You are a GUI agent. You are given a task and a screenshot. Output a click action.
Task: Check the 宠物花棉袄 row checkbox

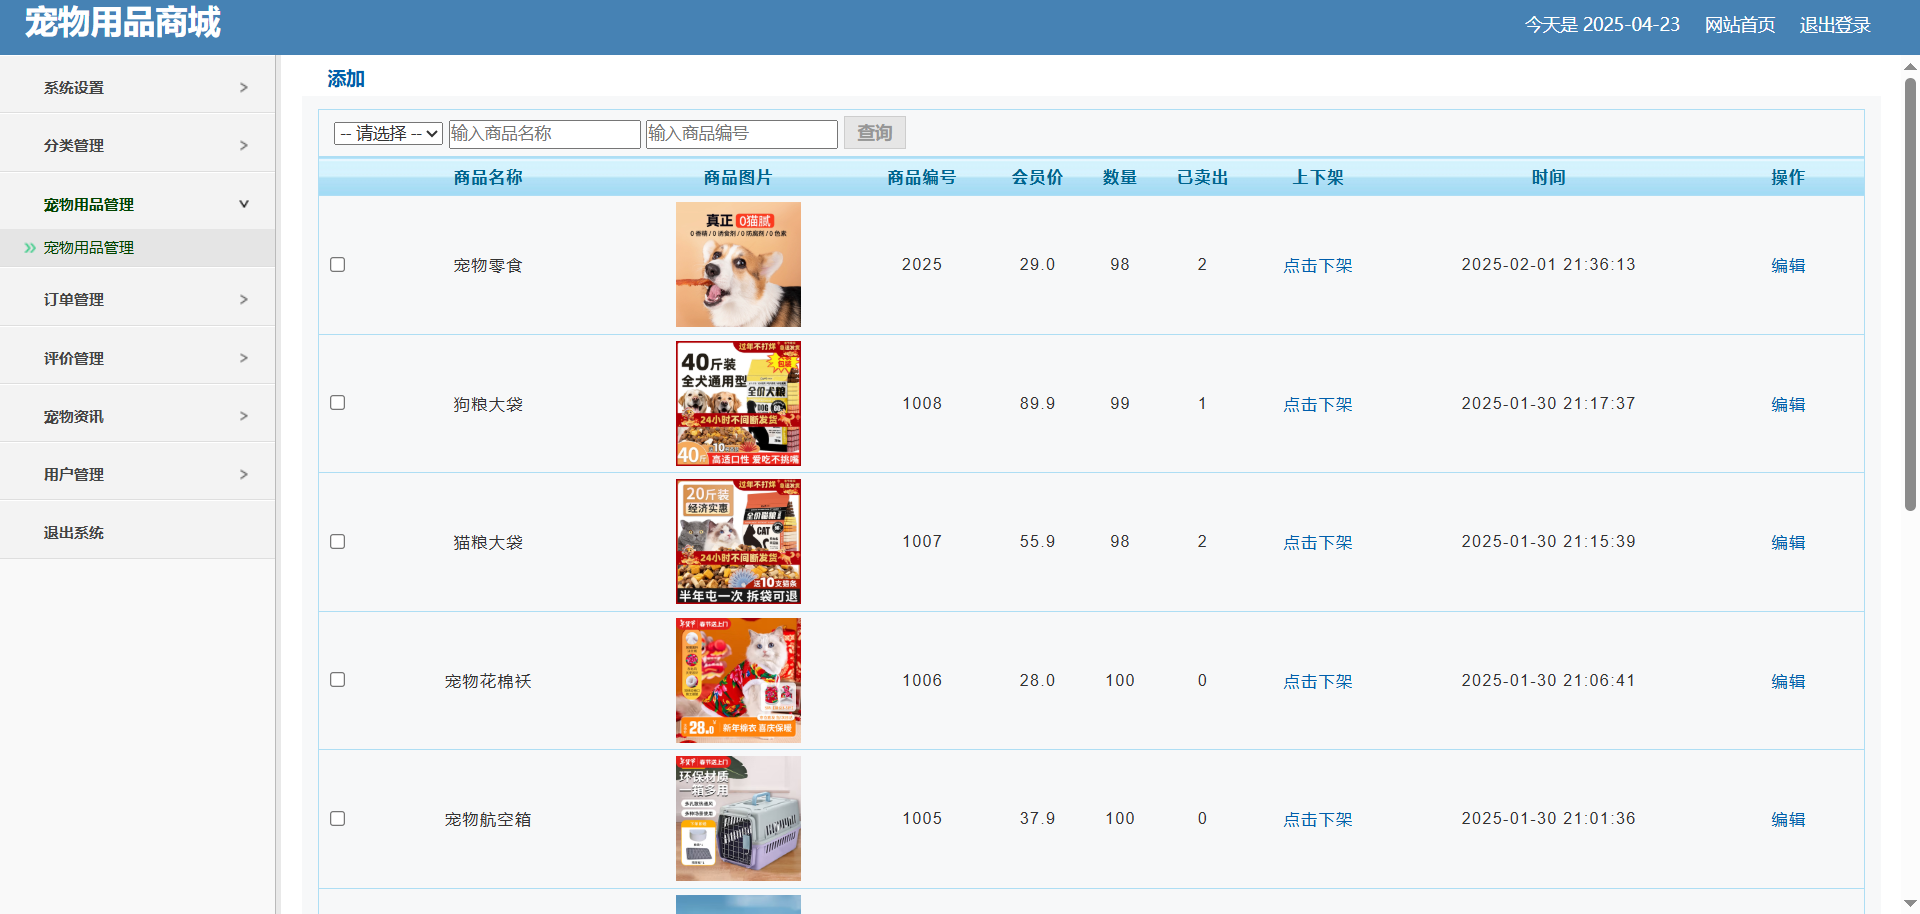coord(337,680)
